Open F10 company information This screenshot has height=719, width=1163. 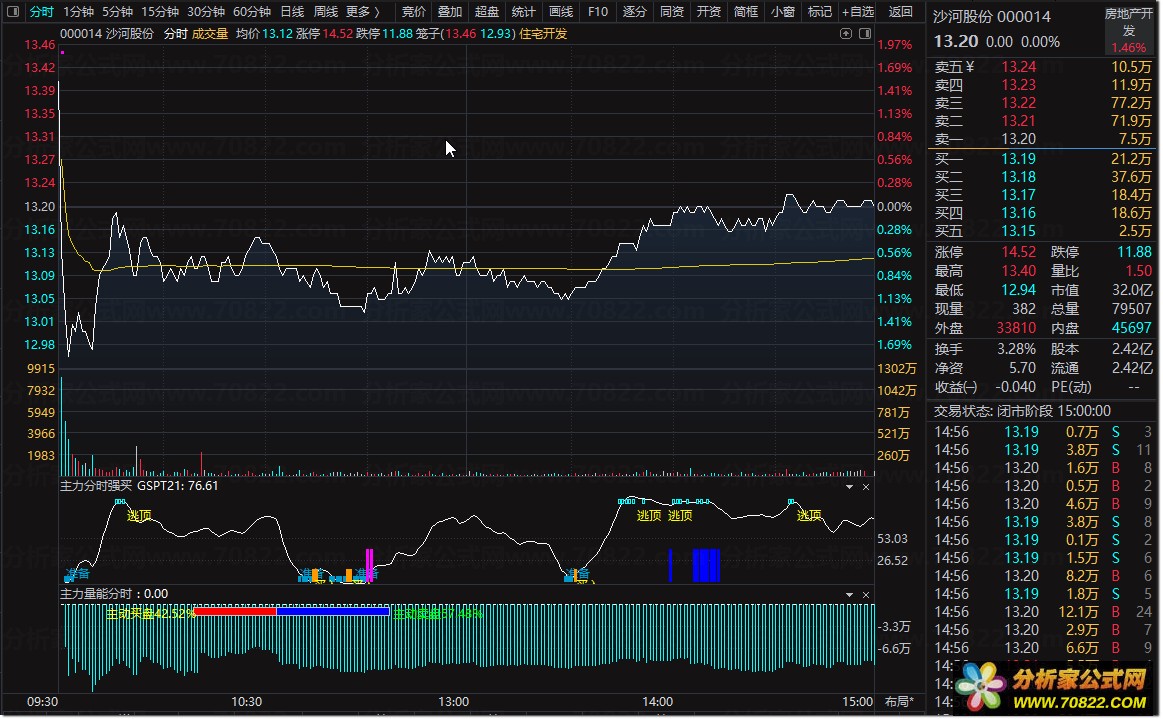click(x=598, y=12)
